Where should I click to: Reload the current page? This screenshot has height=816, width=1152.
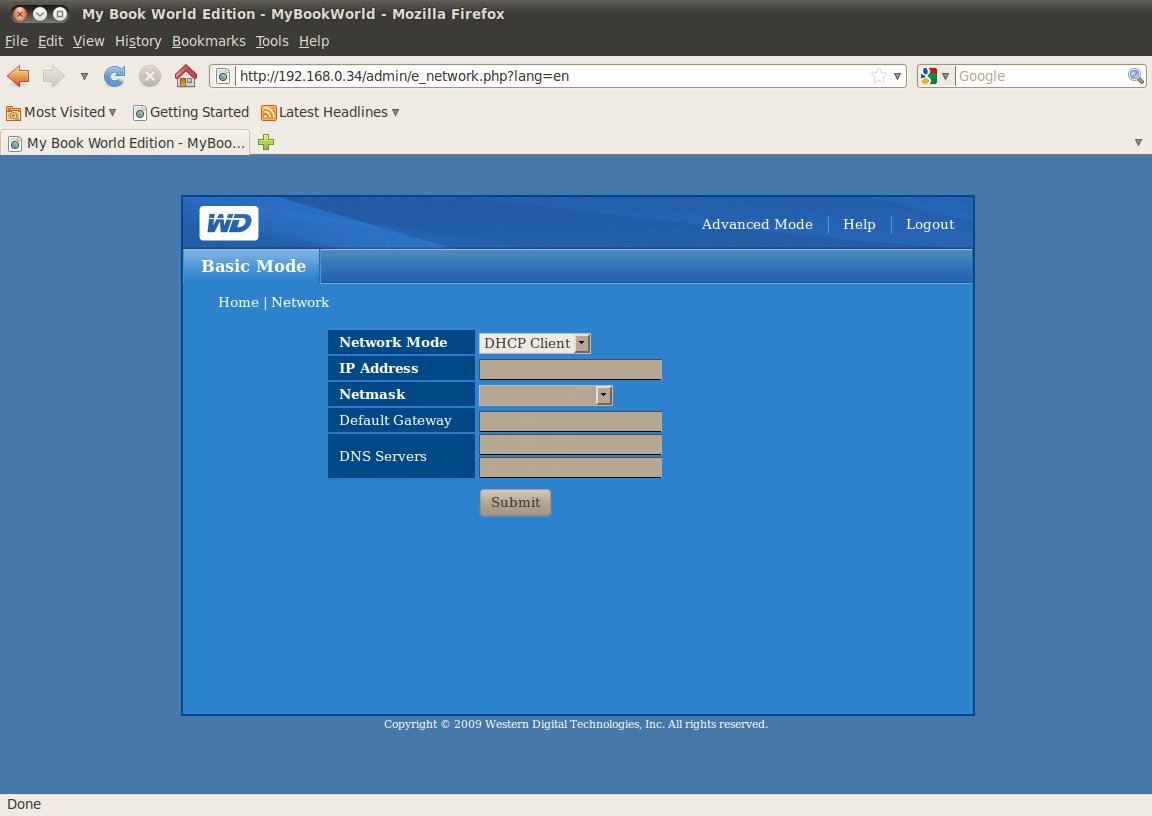tap(115, 76)
